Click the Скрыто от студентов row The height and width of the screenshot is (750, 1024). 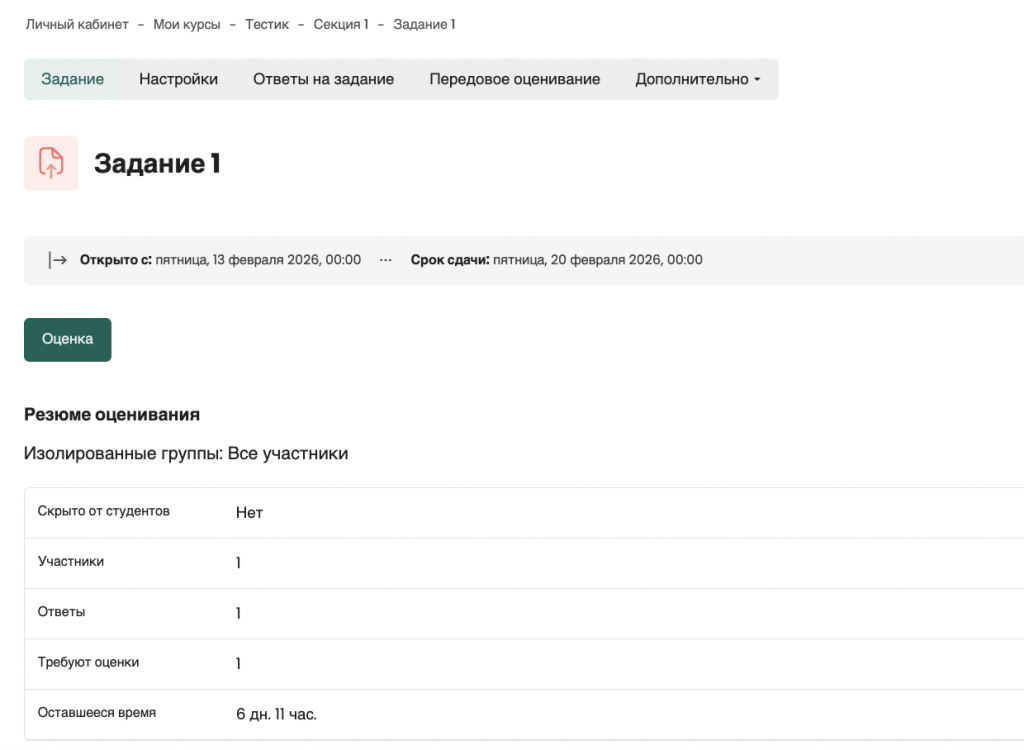(x=103, y=511)
